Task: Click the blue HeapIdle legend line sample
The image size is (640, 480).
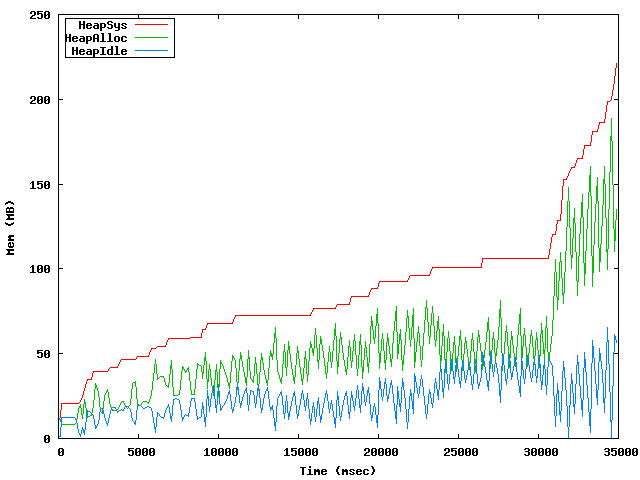Action: [151, 51]
